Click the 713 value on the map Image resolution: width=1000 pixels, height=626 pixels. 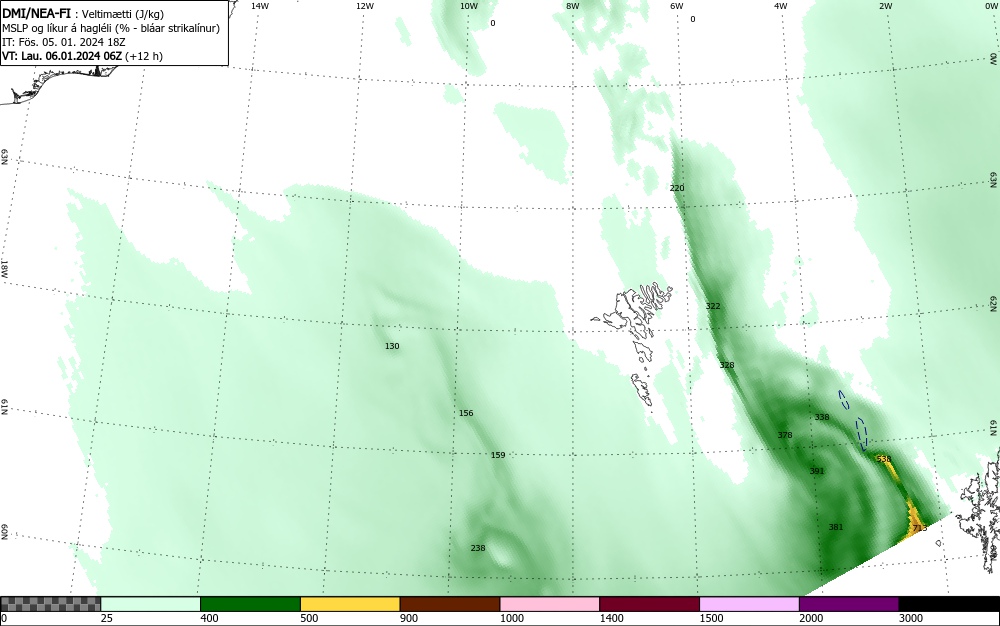click(x=920, y=528)
